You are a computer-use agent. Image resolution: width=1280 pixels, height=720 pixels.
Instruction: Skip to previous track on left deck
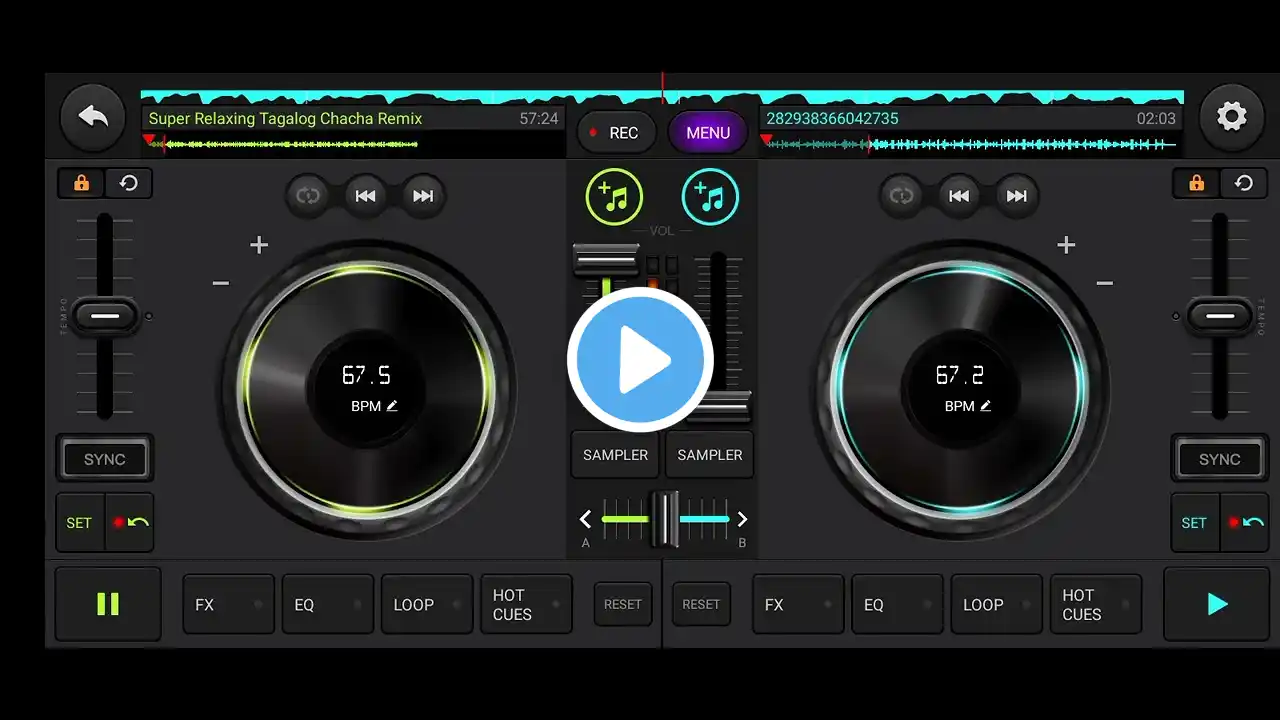(x=365, y=196)
